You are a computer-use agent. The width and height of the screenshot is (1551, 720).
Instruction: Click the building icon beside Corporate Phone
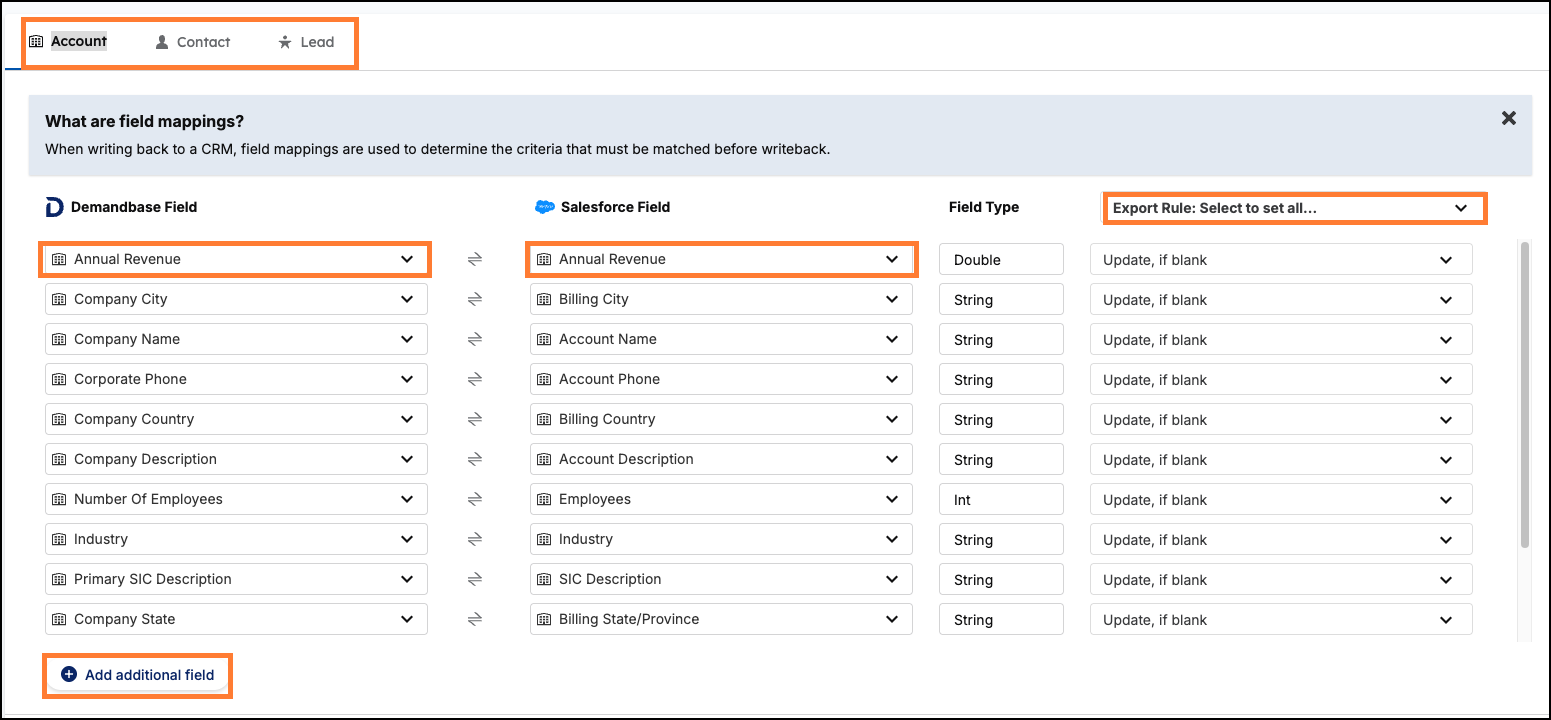coord(59,379)
